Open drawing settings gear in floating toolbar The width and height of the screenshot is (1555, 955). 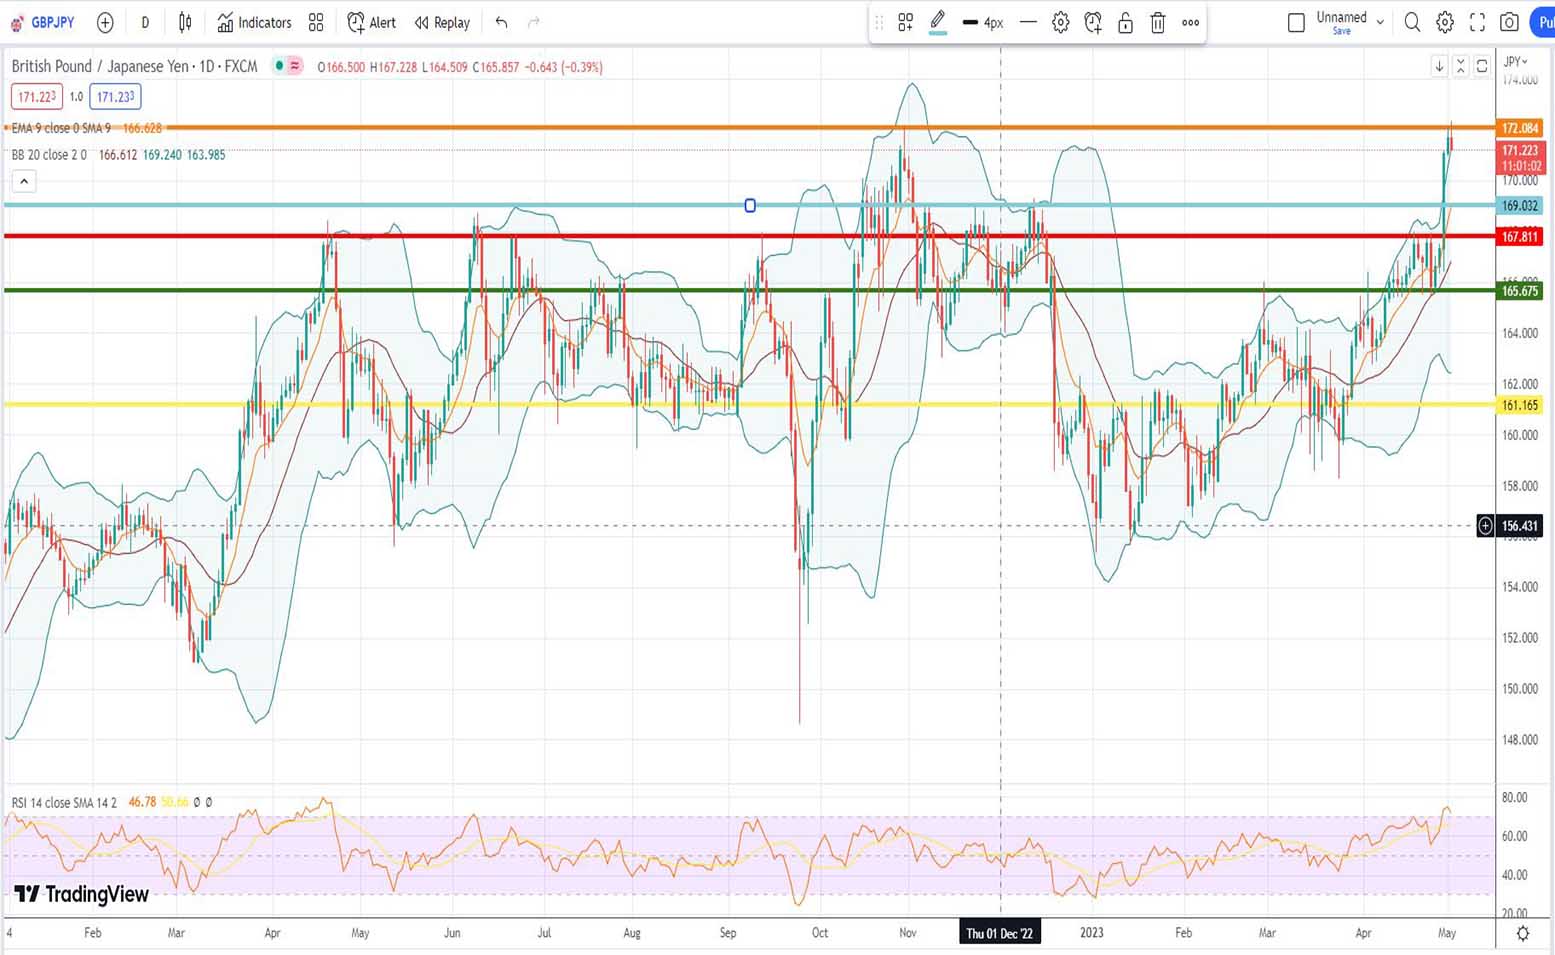[1060, 22]
